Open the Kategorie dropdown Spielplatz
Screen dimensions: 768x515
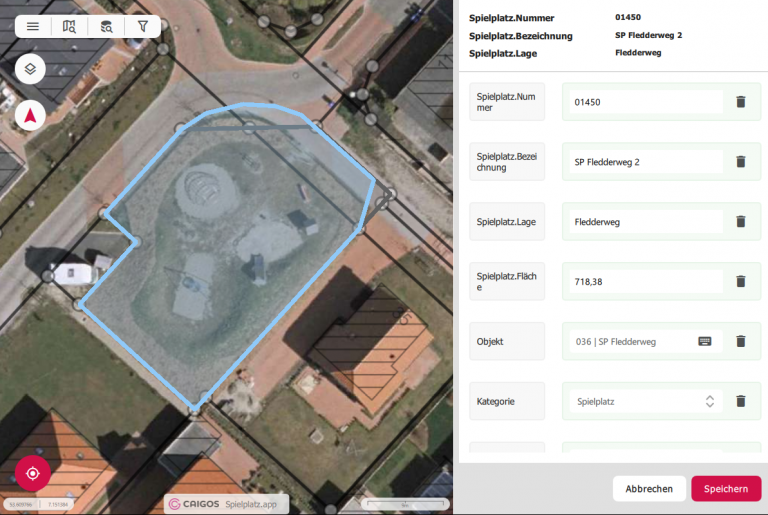click(646, 401)
